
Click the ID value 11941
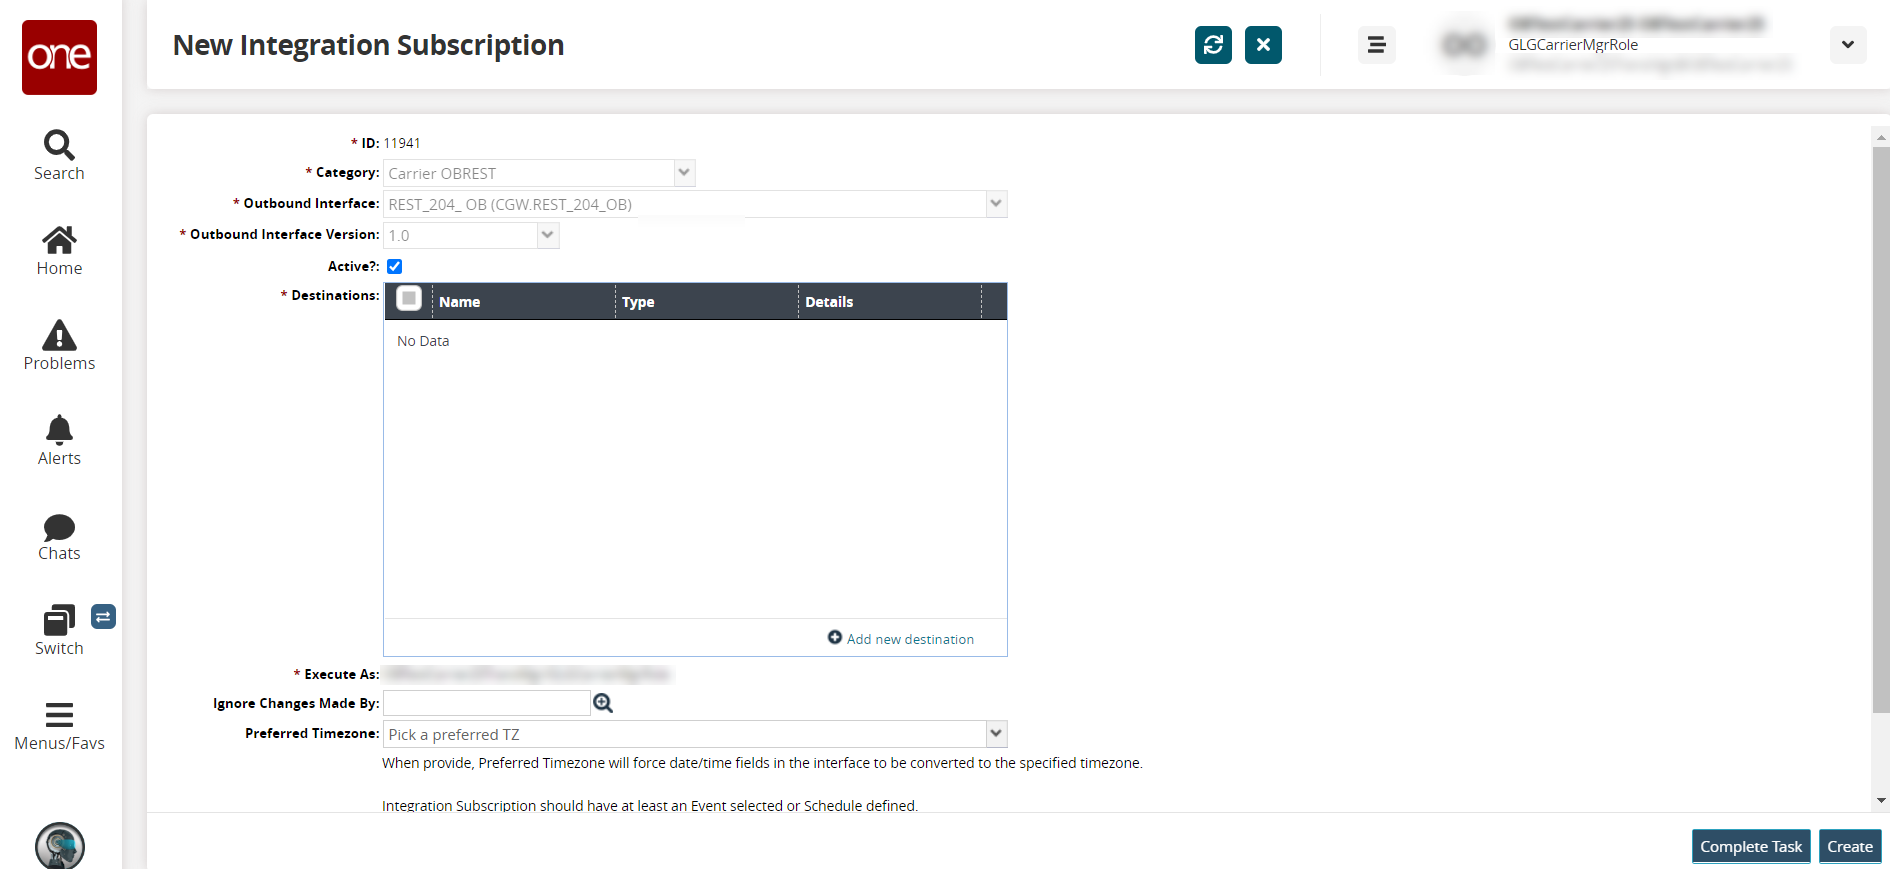(402, 143)
